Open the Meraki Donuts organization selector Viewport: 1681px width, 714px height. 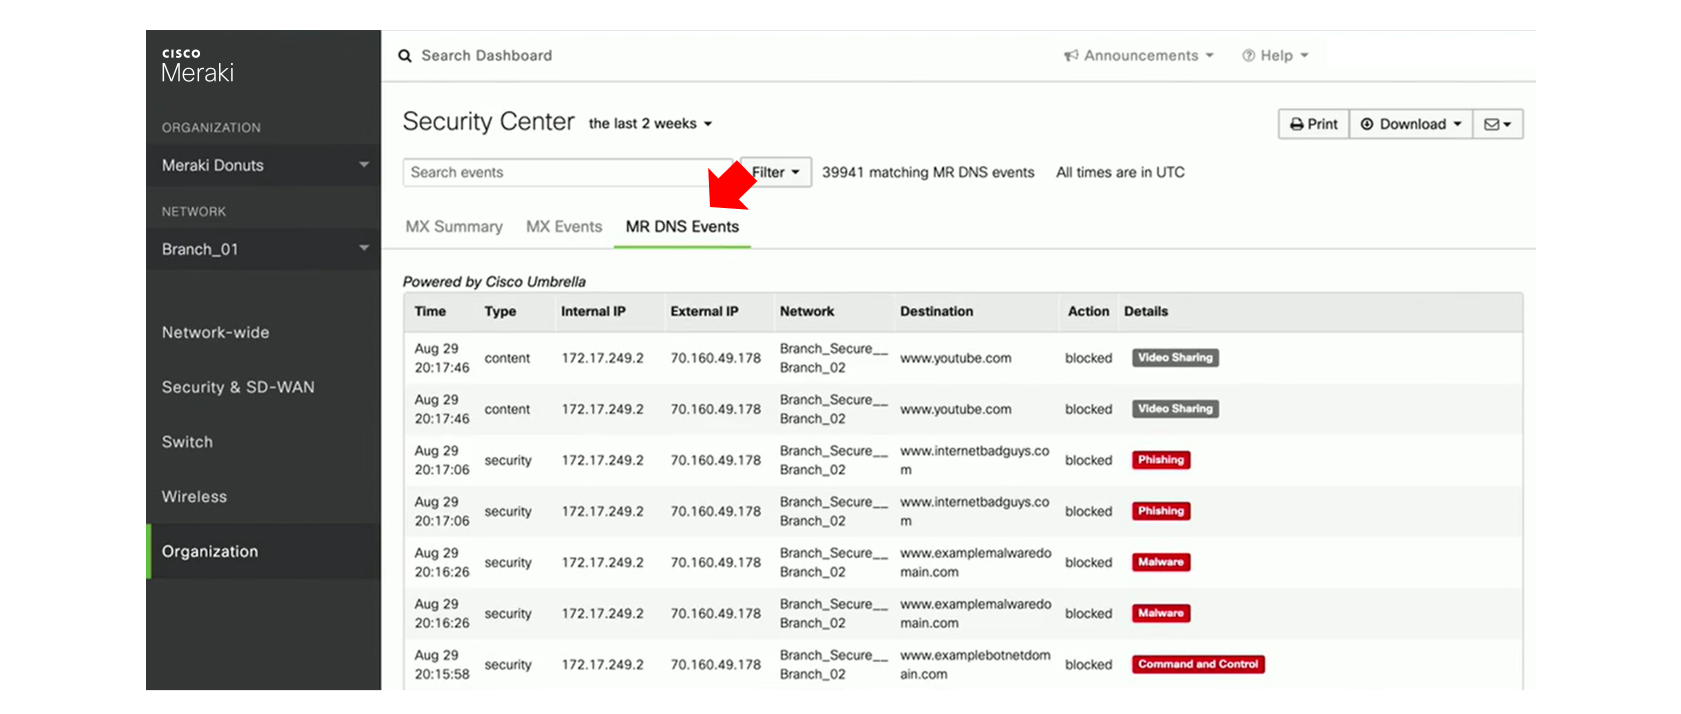tap(264, 165)
